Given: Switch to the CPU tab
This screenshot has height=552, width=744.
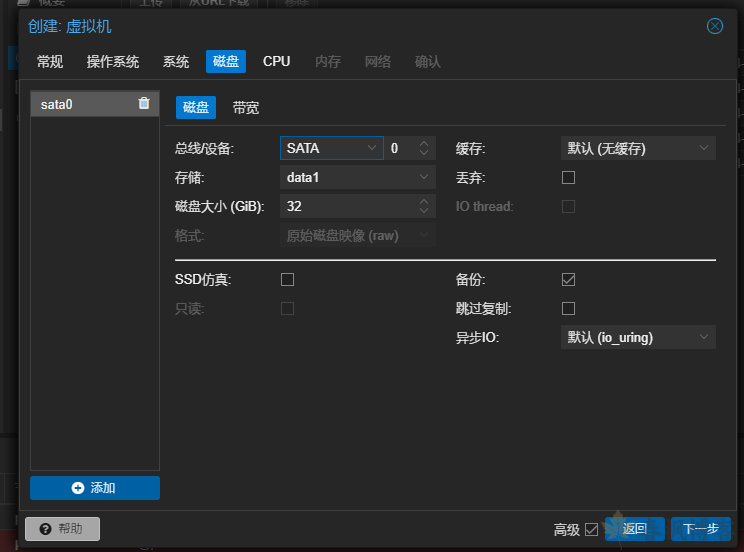Looking at the screenshot, I should (x=277, y=62).
